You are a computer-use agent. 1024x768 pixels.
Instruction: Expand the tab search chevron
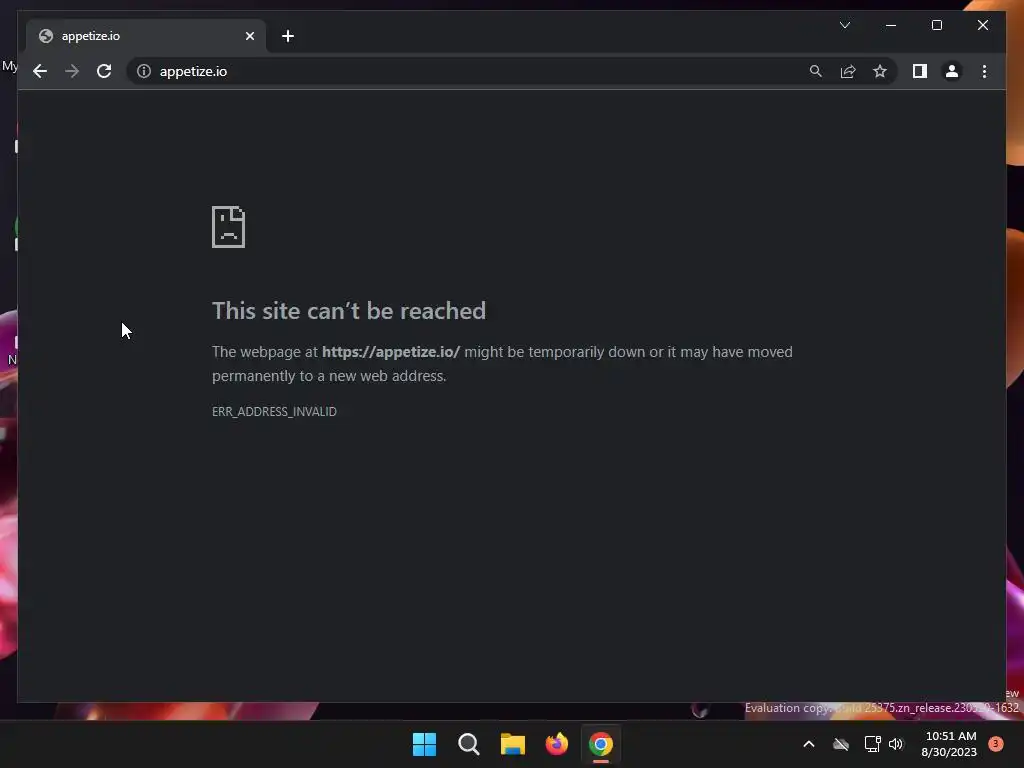coord(845,25)
